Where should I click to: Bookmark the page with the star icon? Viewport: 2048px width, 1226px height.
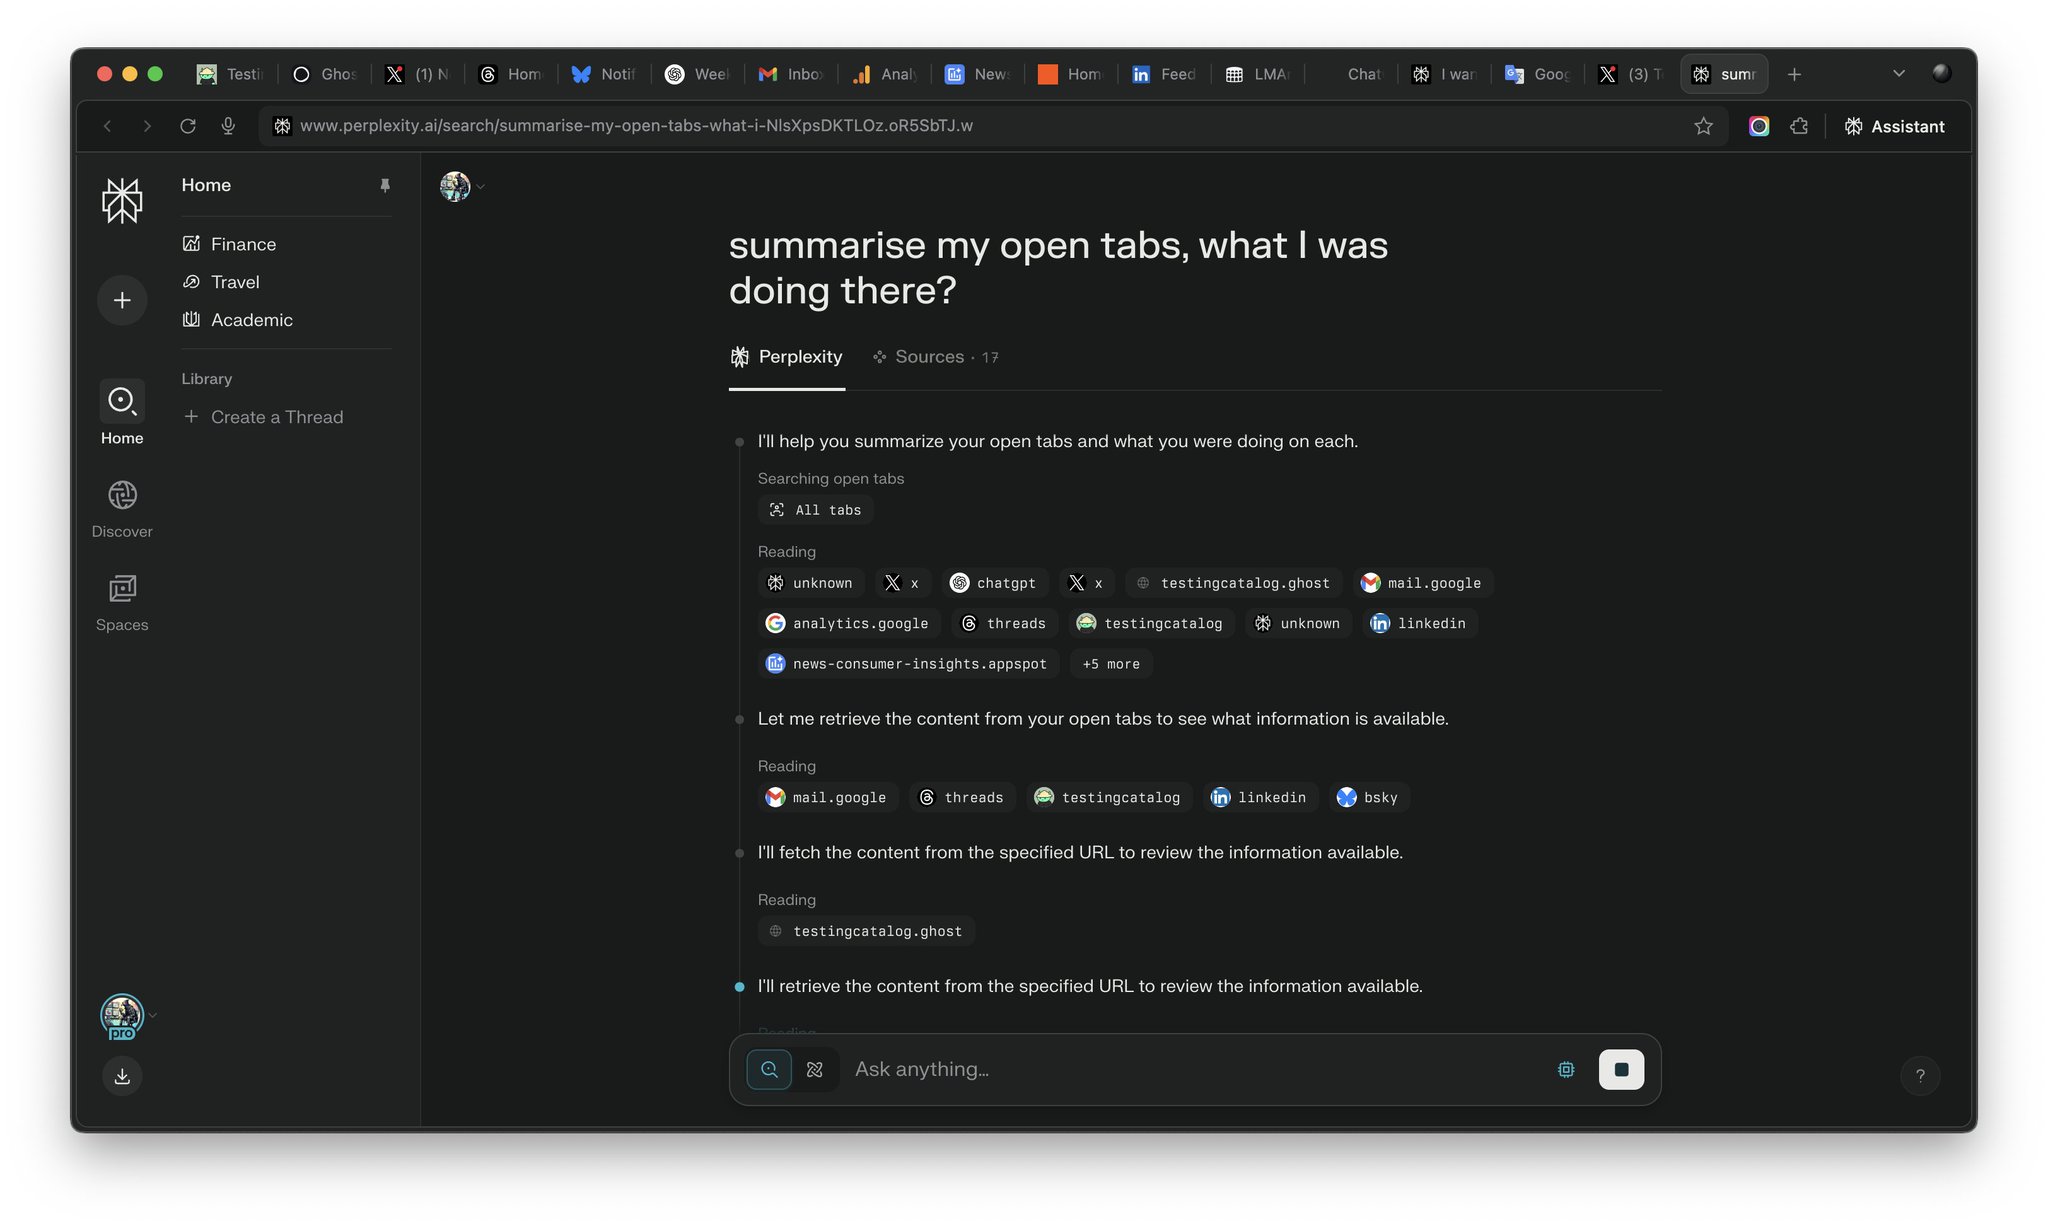tap(1703, 126)
